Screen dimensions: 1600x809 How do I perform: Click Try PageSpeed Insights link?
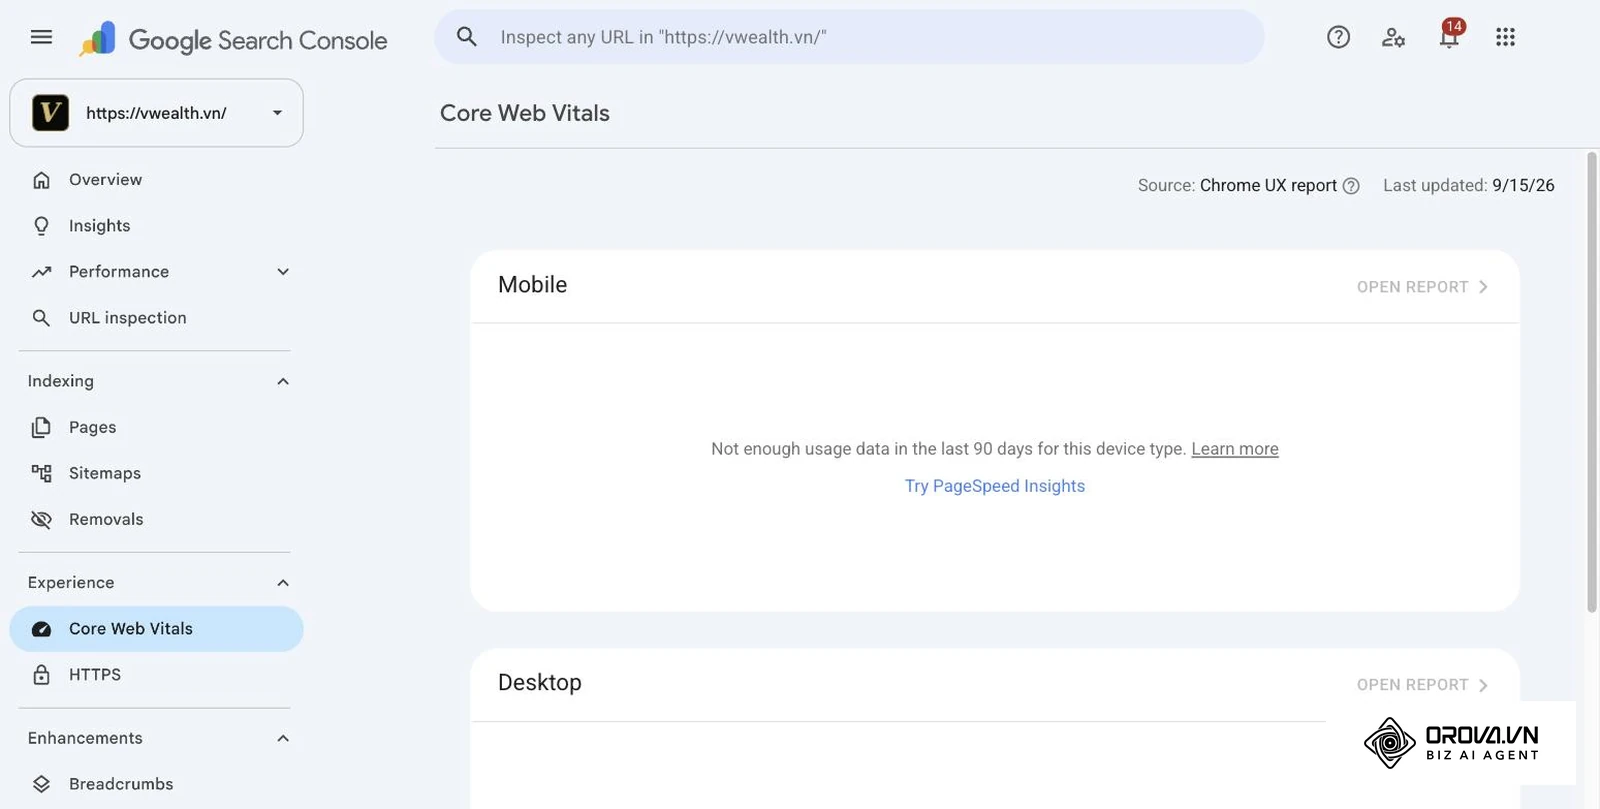click(995, 486)
